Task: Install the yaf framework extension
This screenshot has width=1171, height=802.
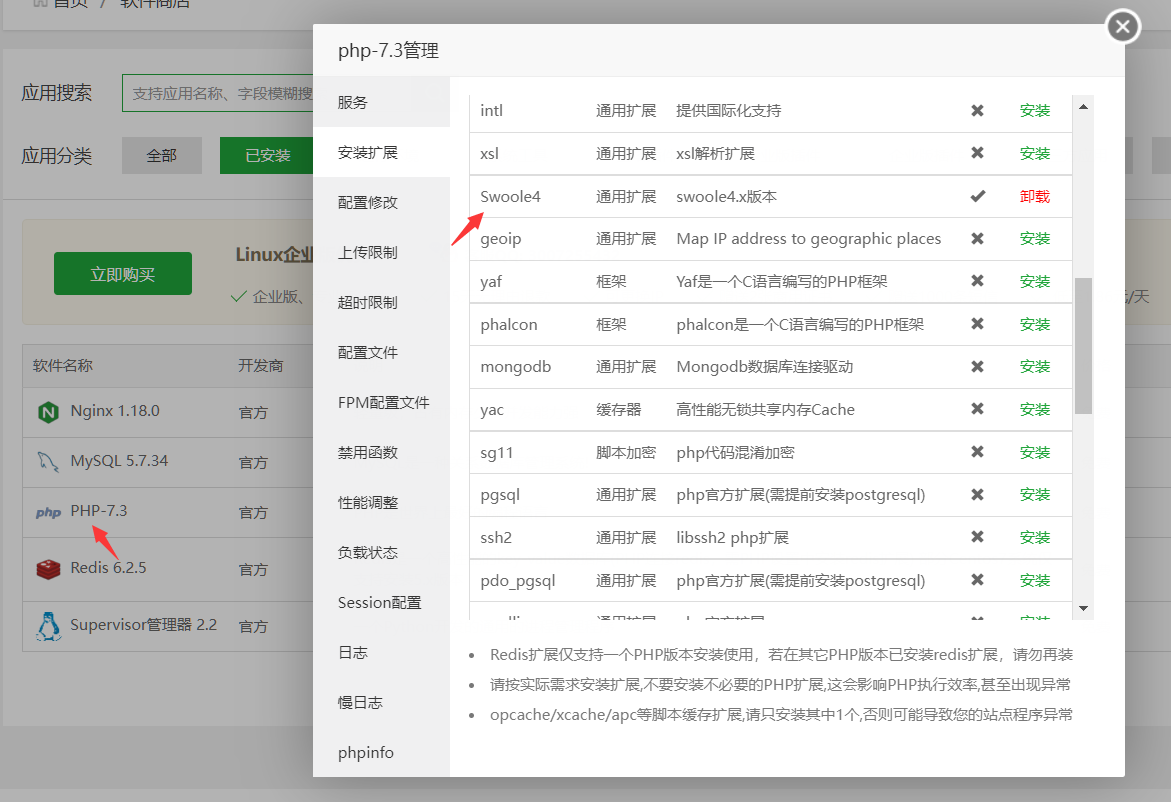Action: (1035, 282)
